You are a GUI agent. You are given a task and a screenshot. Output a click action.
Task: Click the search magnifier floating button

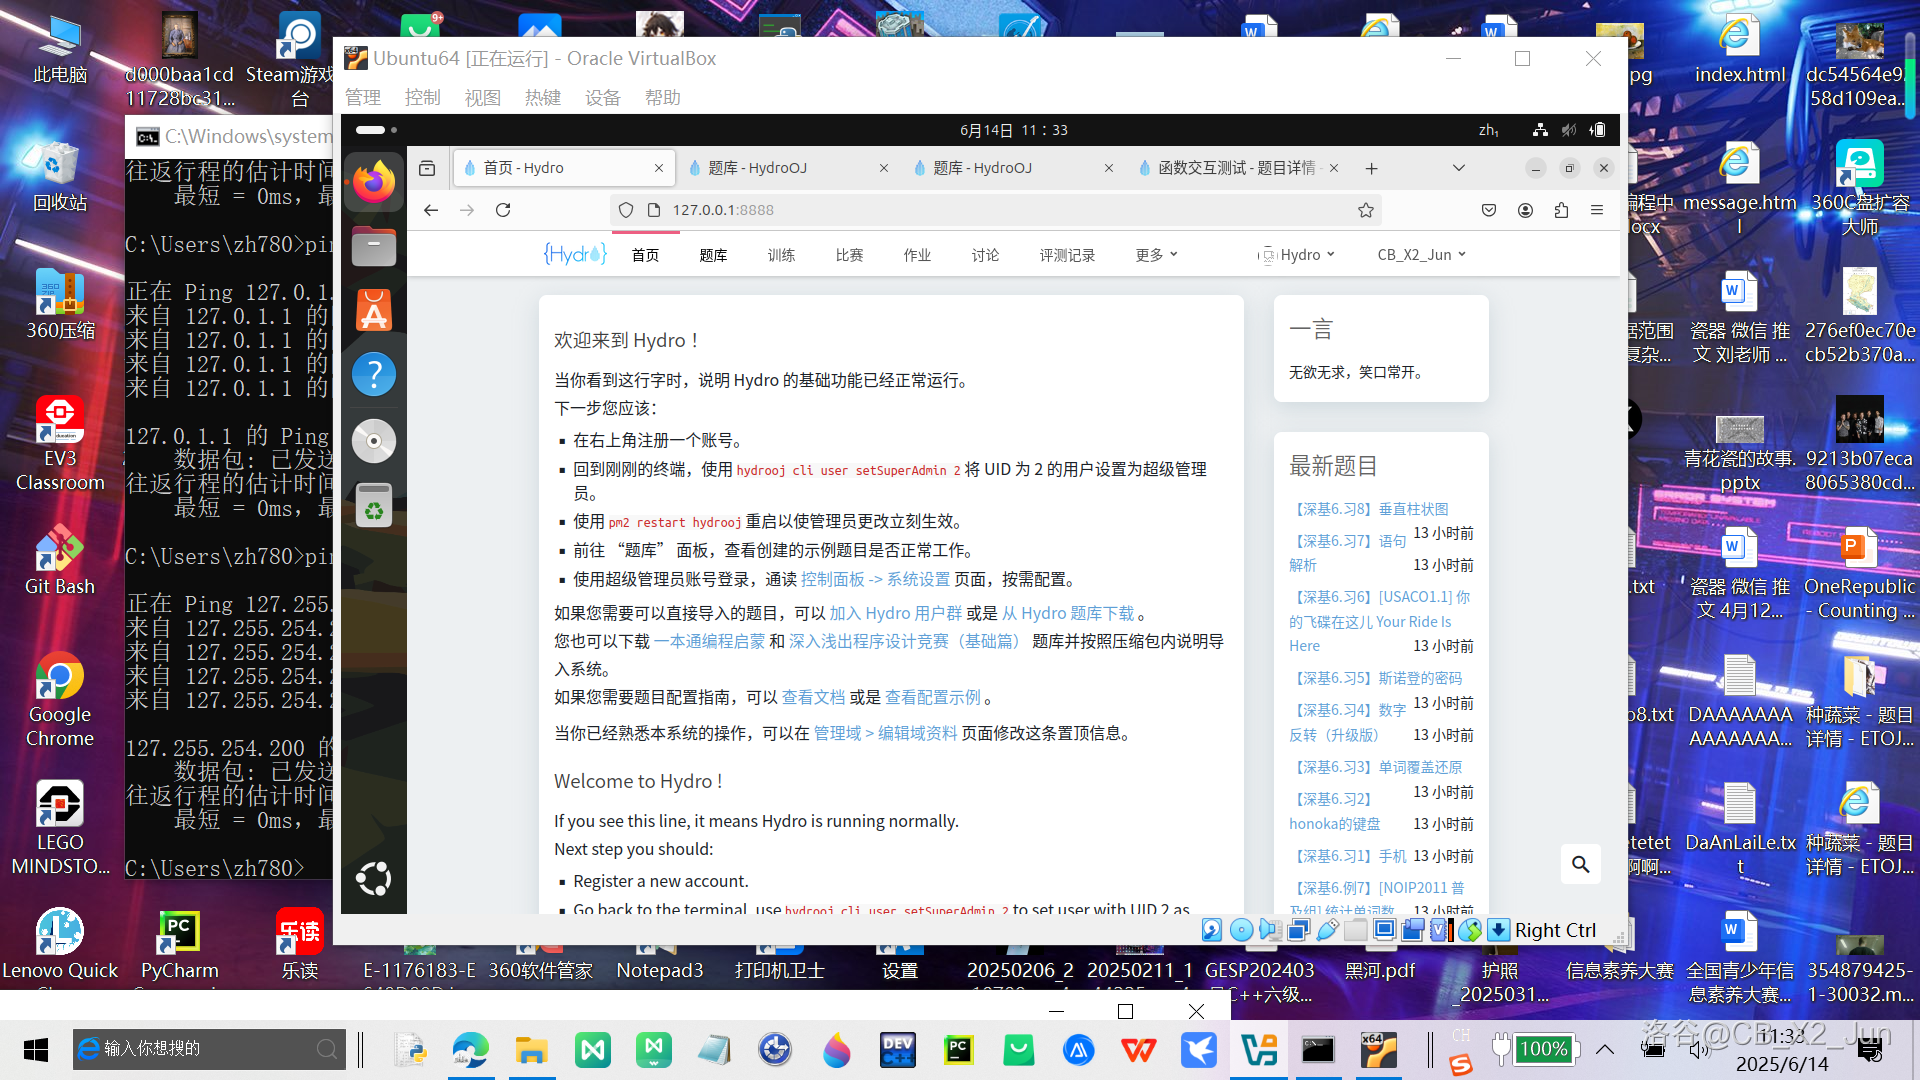pos(1580,864)
